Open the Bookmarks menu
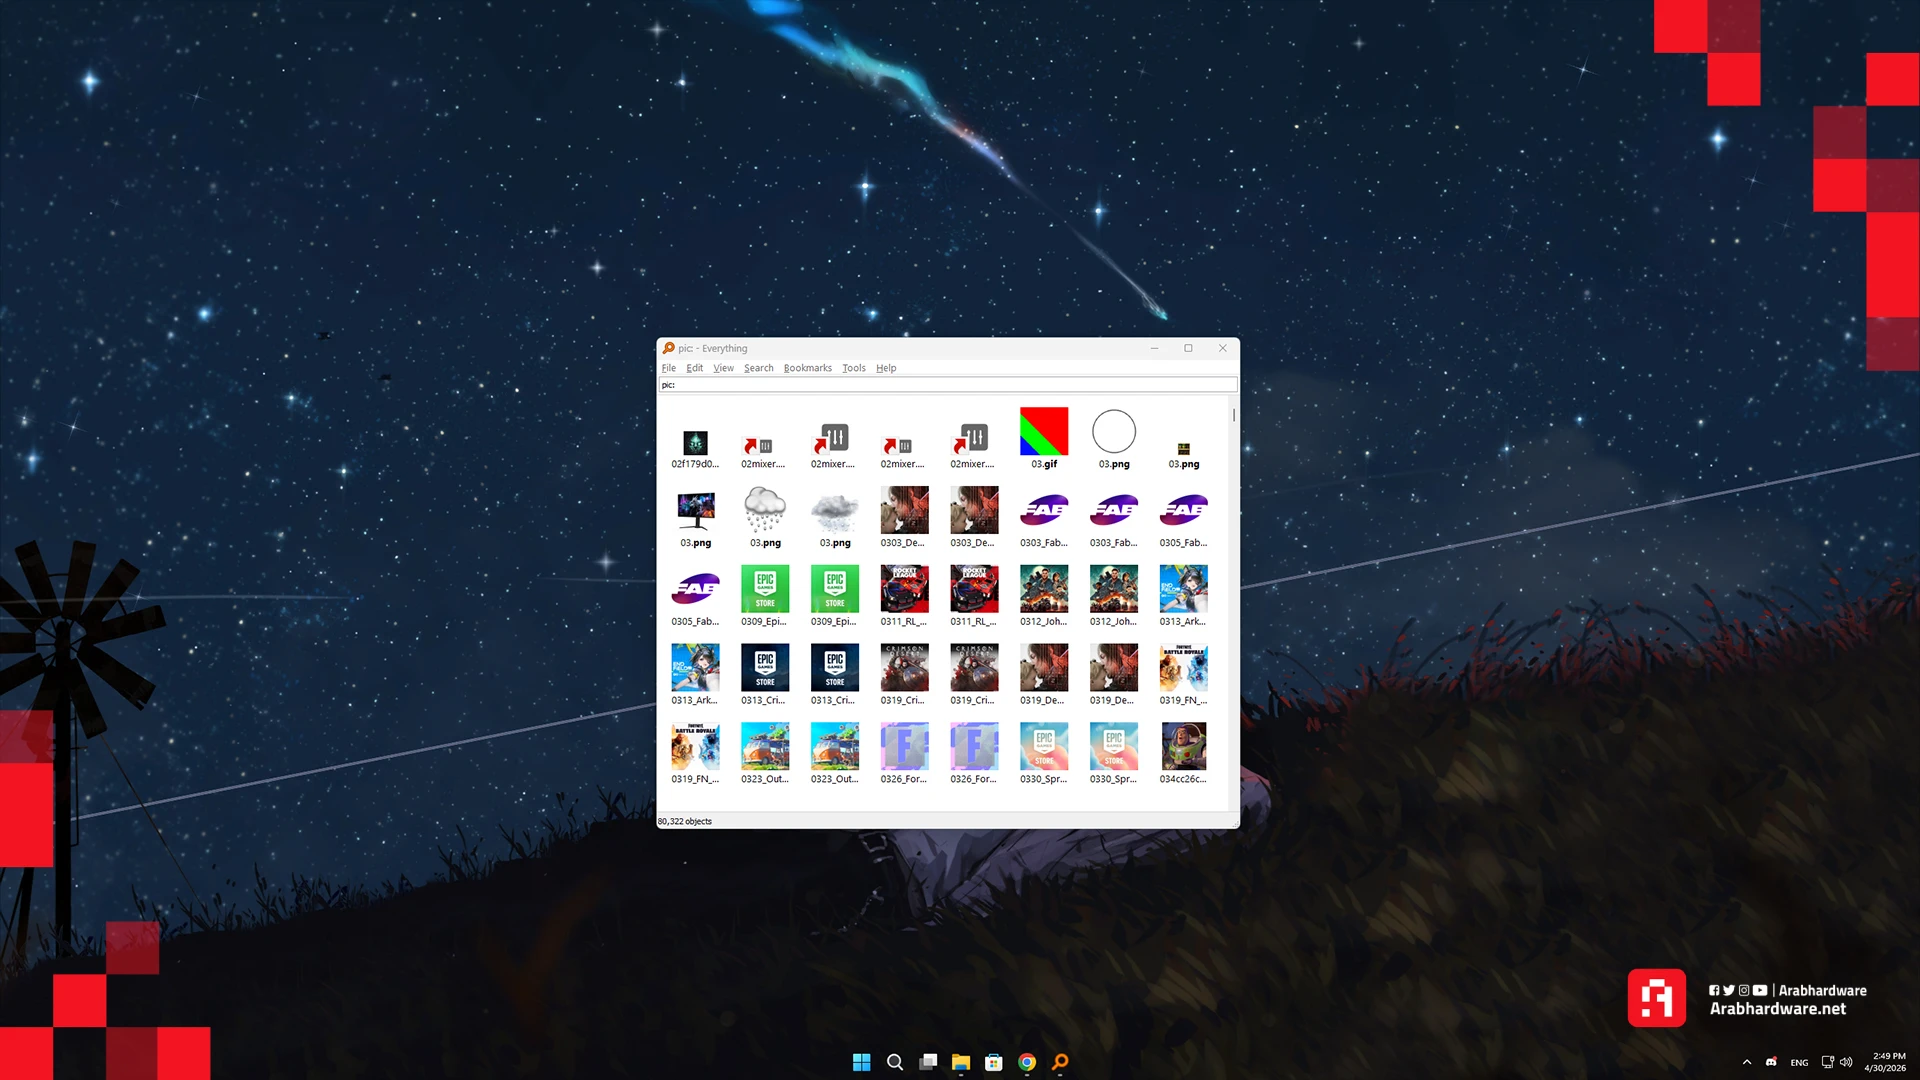Viewport: 1920px width, 1080px height. coord(807,368)
